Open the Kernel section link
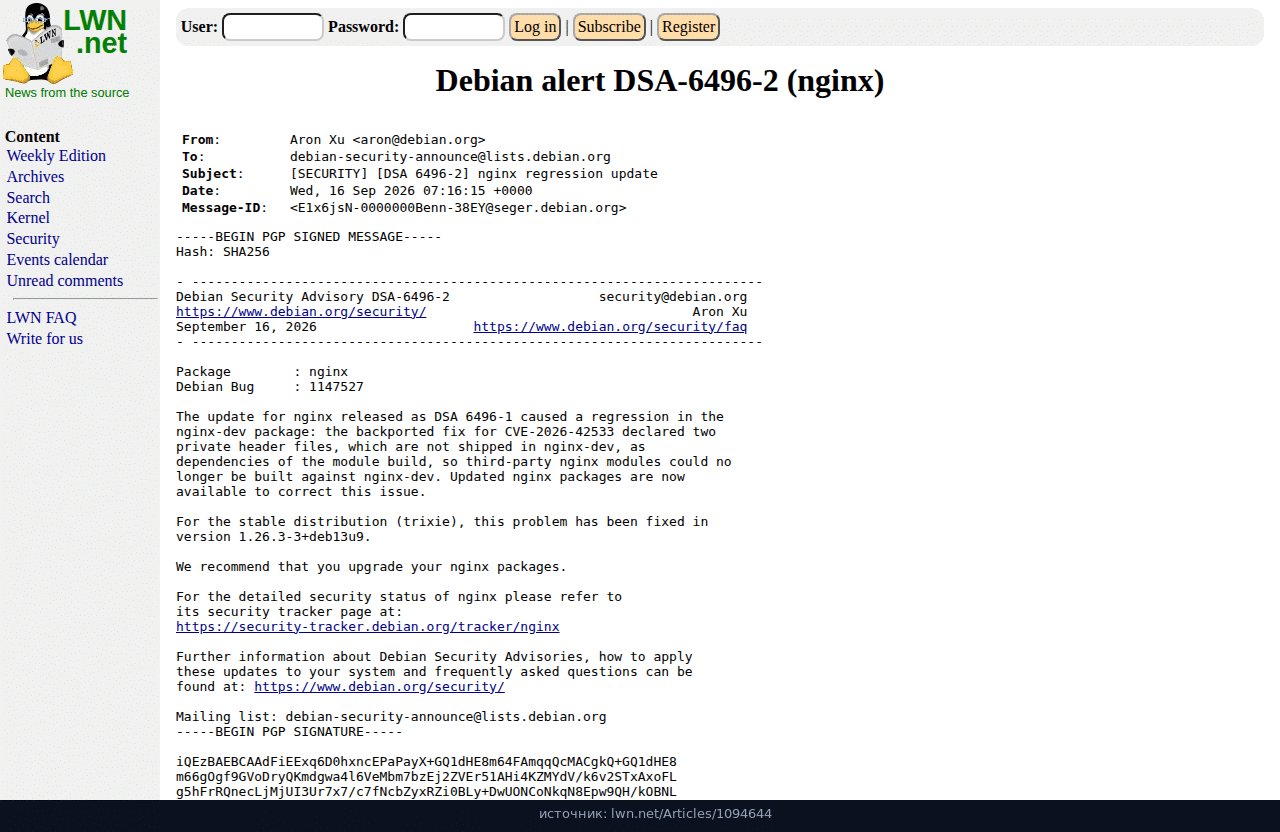 click(28, 218)
